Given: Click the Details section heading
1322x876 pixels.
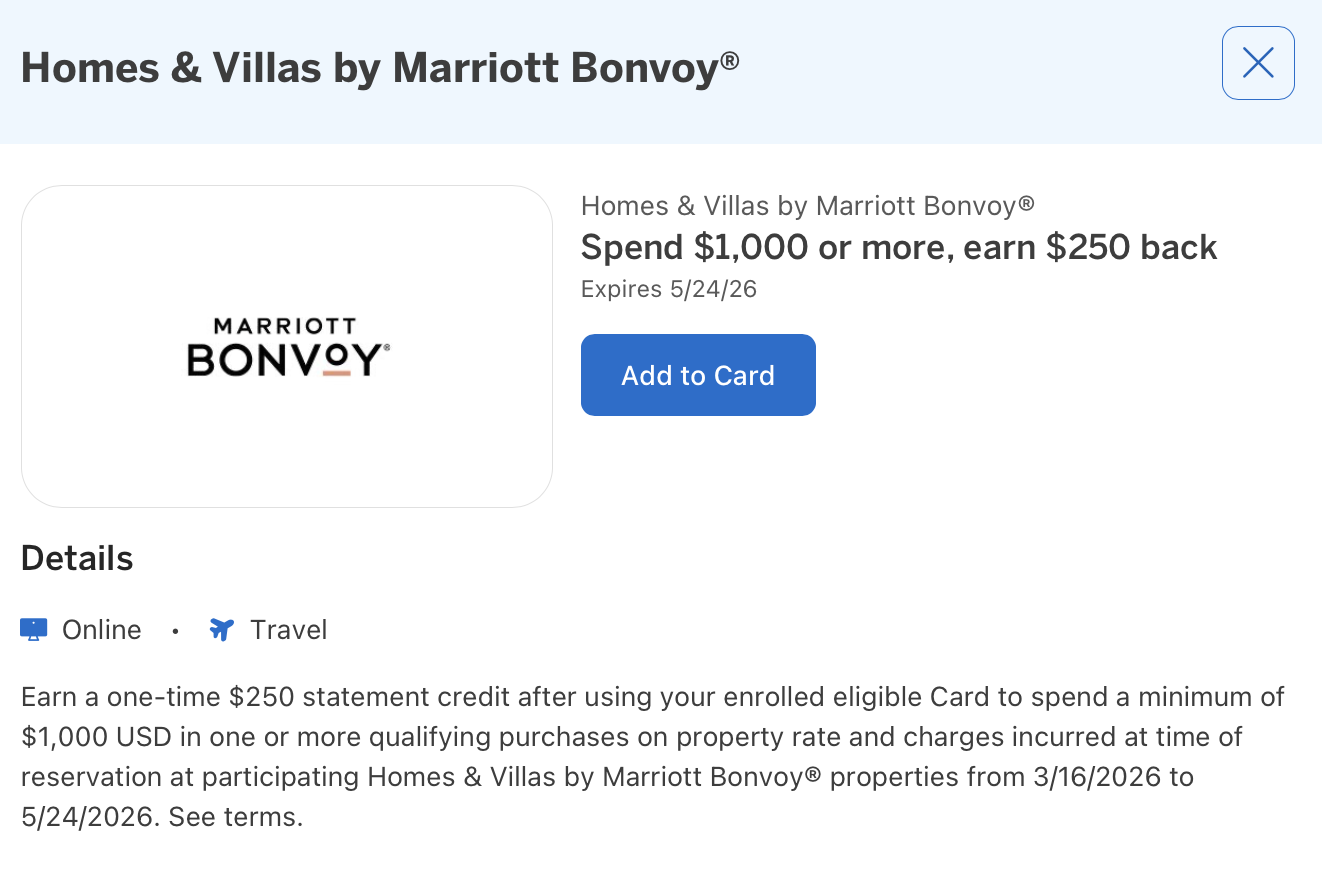Looking at the screenshot, I should click(76, 558).
